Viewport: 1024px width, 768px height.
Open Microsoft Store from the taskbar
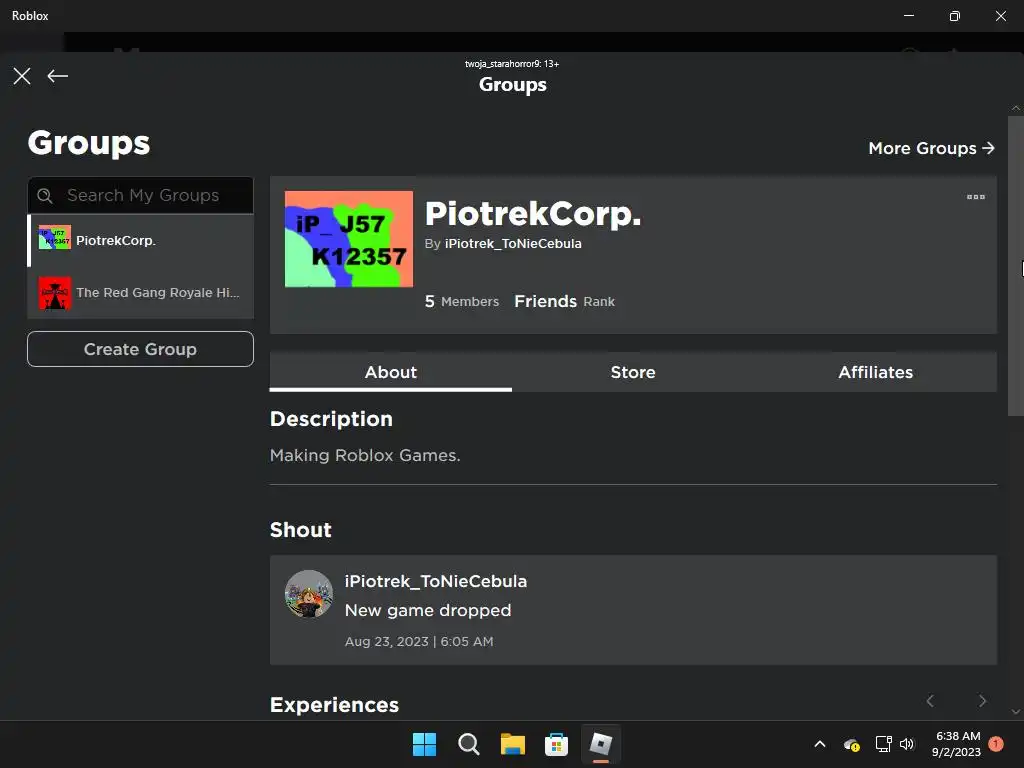pos(556,744)
